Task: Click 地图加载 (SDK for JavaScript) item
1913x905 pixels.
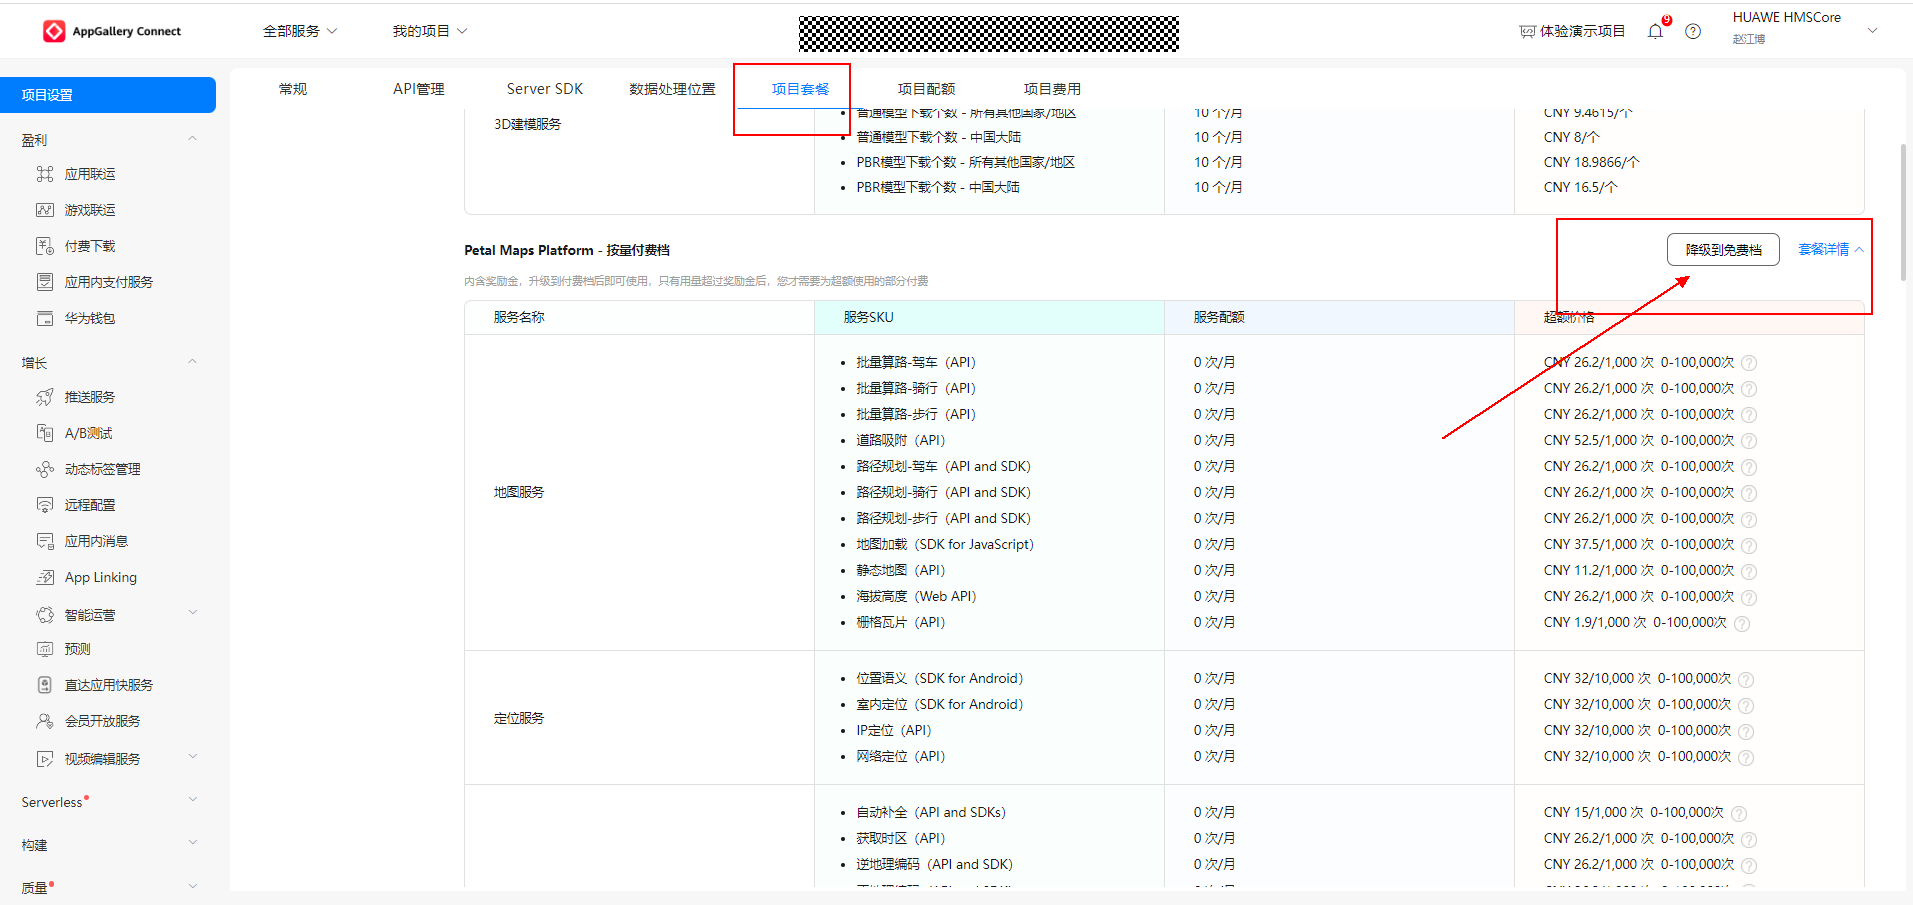Action: click(945, 545)
